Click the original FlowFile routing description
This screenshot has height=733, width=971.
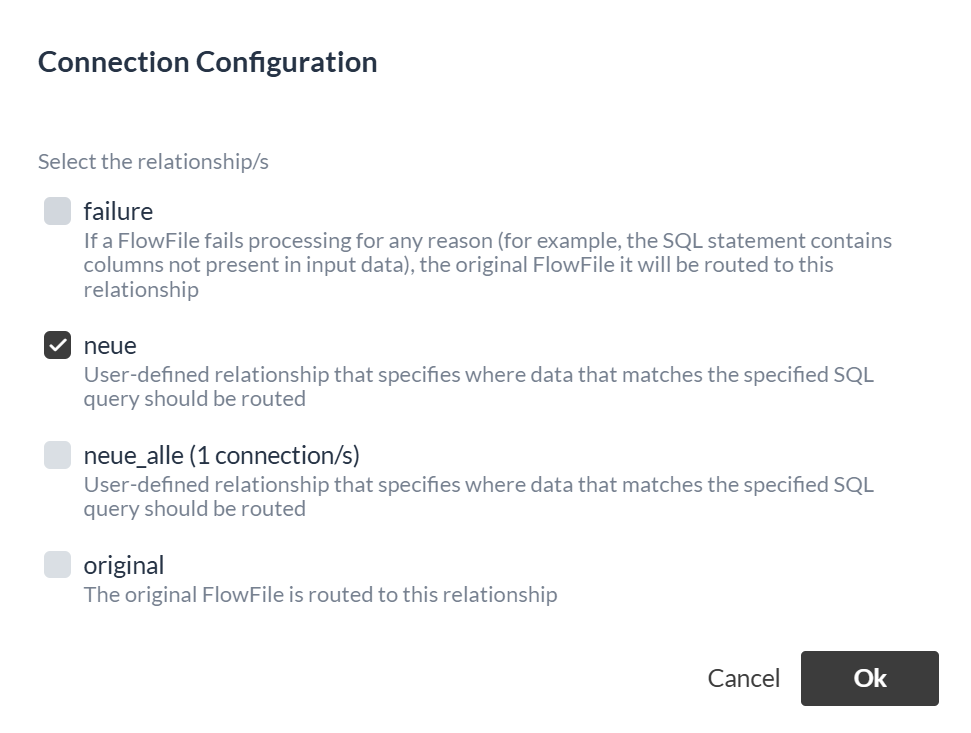[x=320, y=594]
